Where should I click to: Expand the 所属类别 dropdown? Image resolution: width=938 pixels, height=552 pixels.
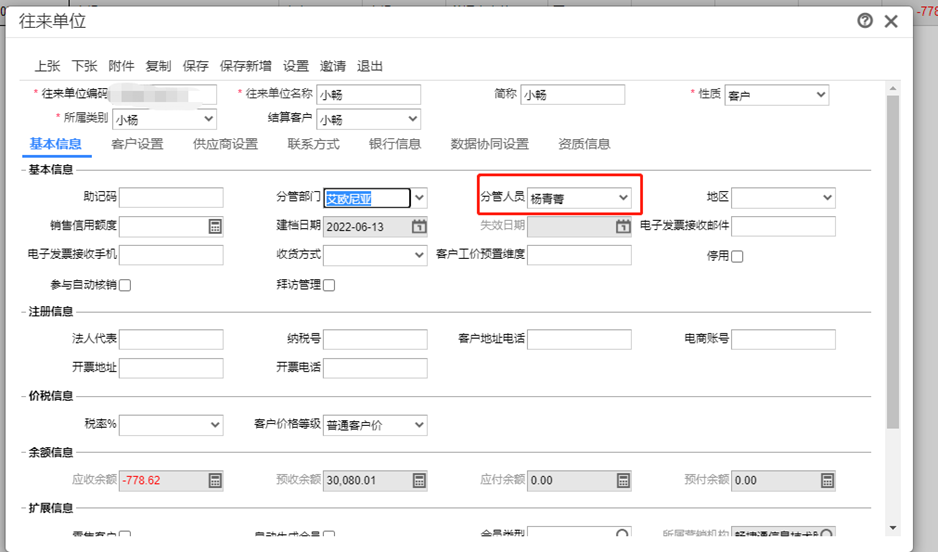tap(209, 118)
